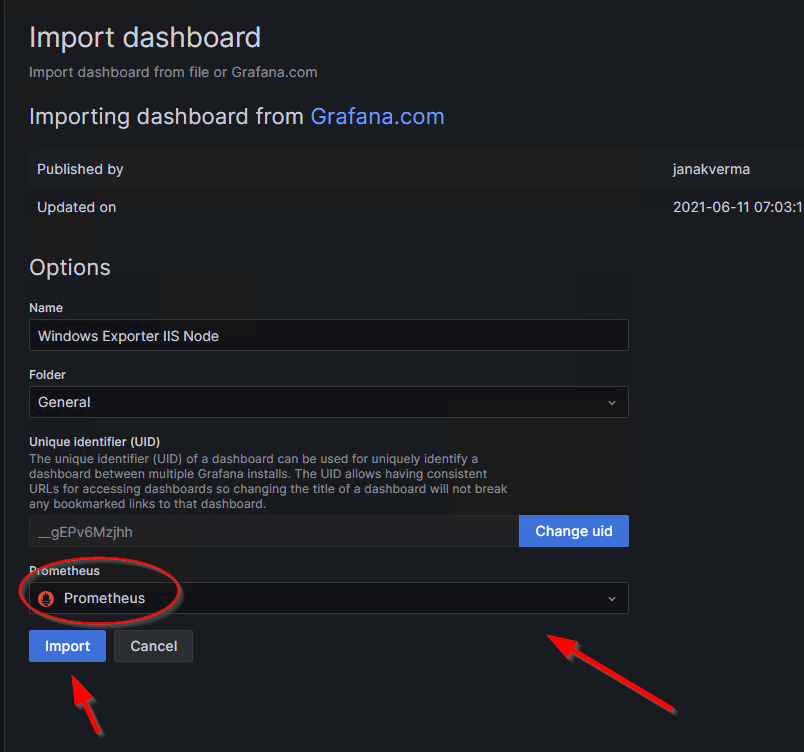
Task: Click the UID description paragraph
Action: [268, 481]
